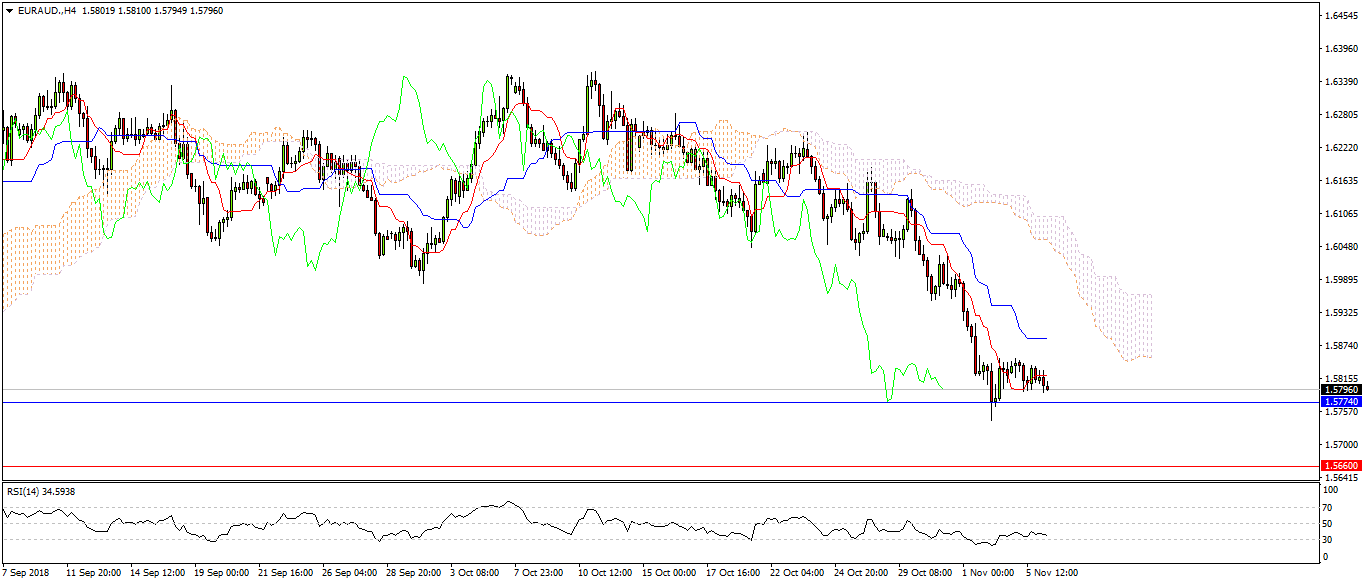Click the RSI 50 level label
1362x584 pixels.
tap(1328, 523)
